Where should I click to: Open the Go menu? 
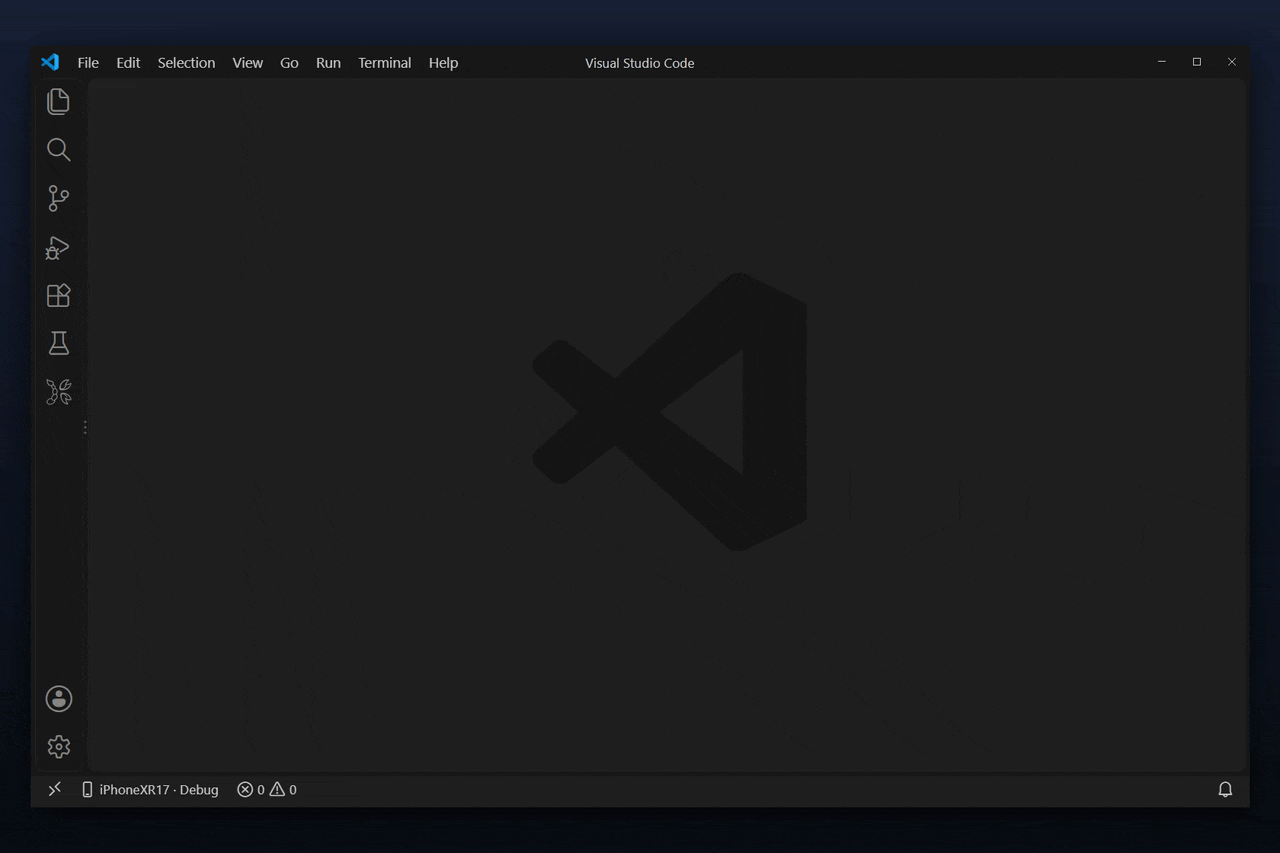point(289,62)
